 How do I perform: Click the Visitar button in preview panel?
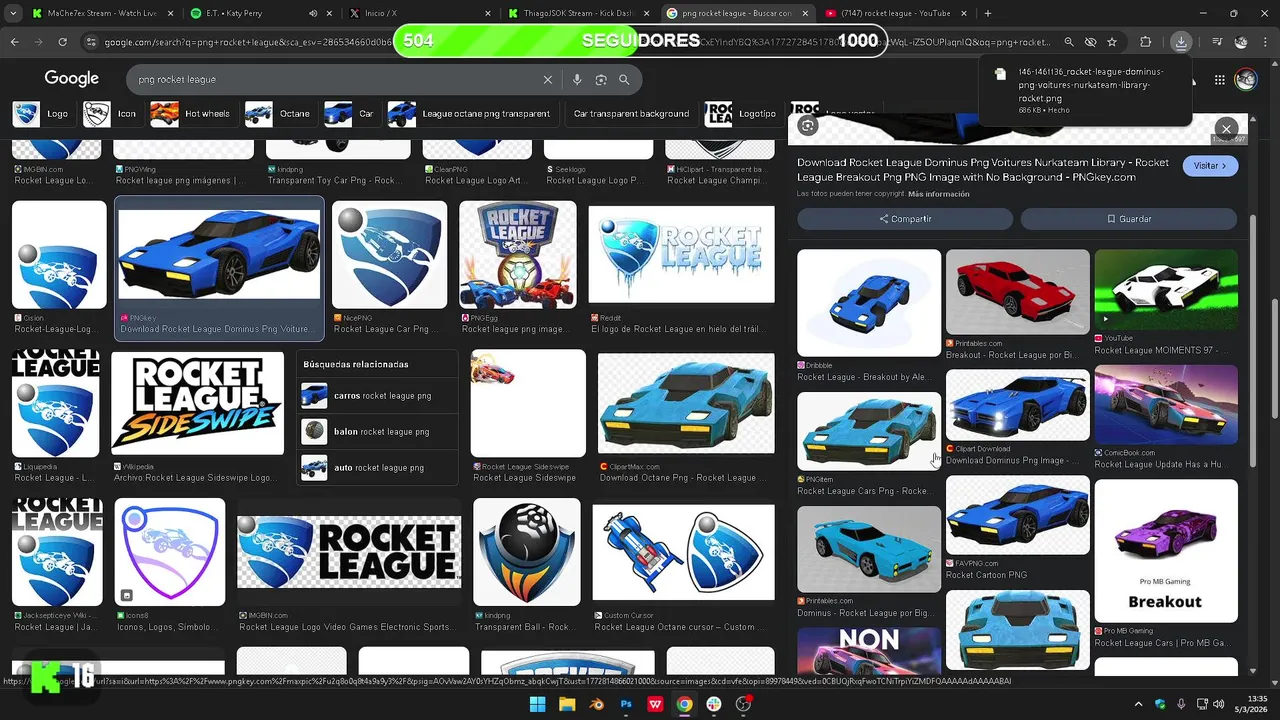pyautogui.click(x=1210, y=166)
